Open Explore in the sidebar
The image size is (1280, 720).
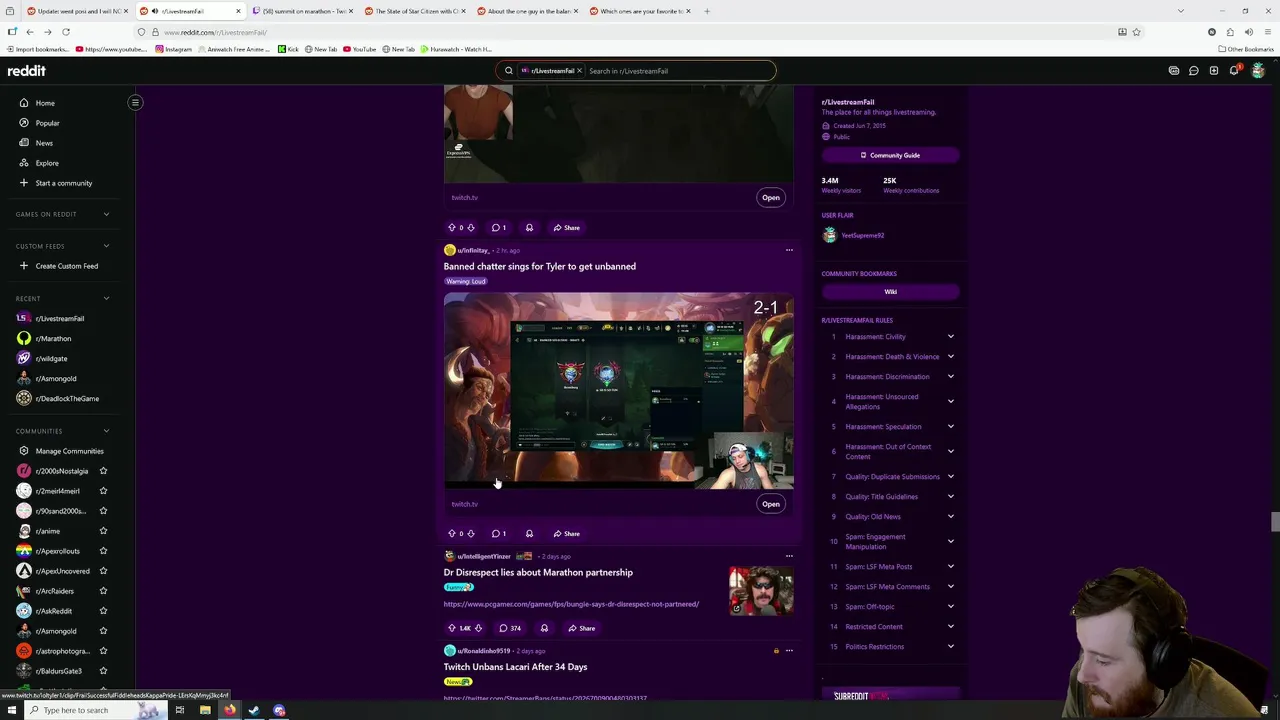[47, 163]
